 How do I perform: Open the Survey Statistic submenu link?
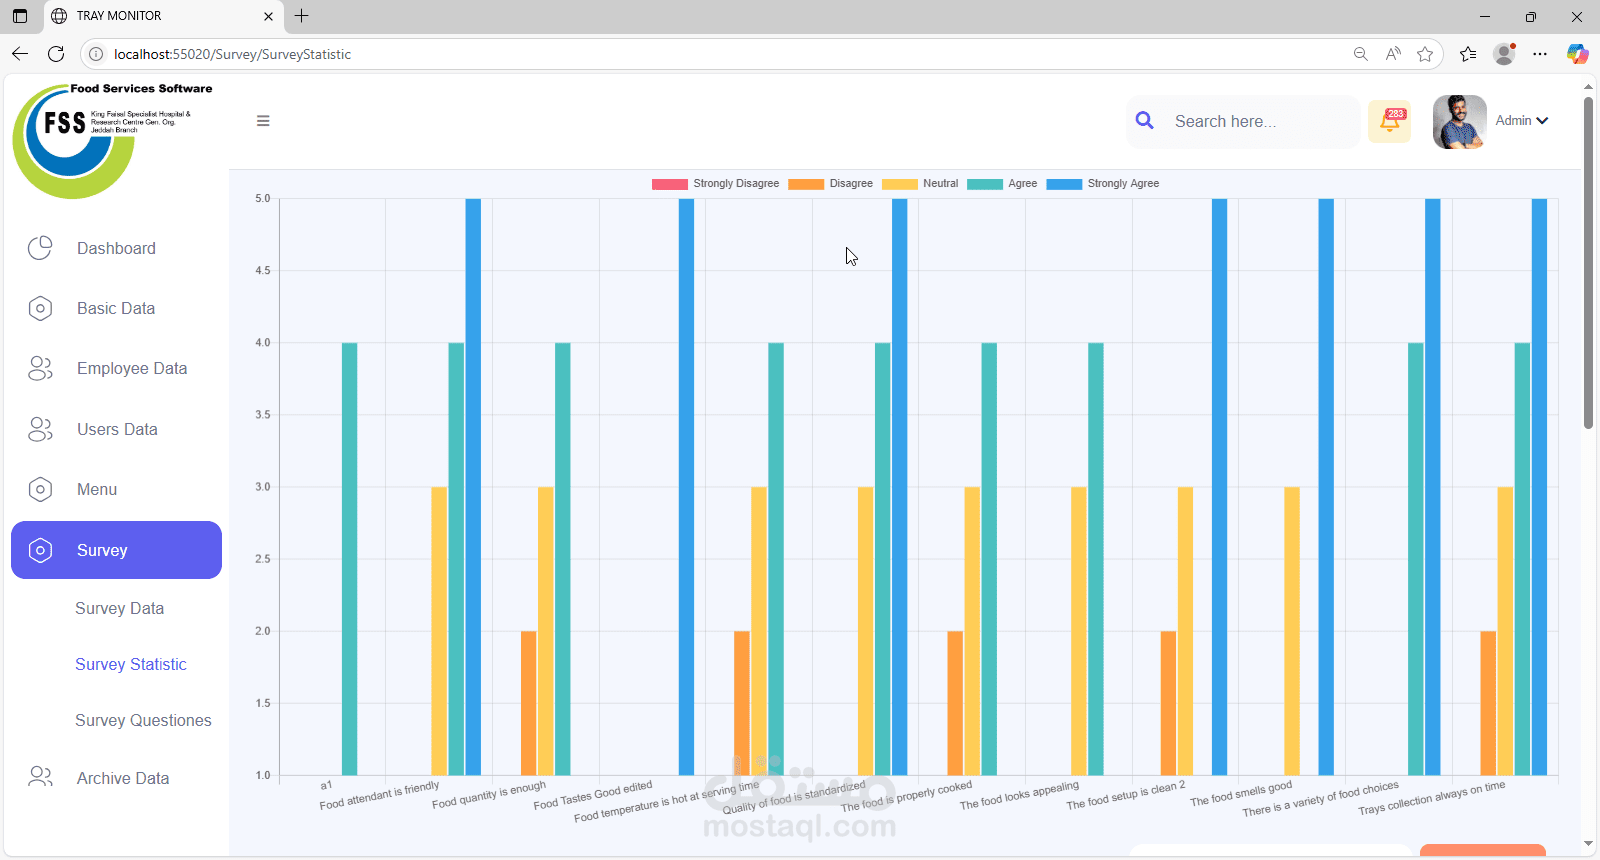(131, 664)
